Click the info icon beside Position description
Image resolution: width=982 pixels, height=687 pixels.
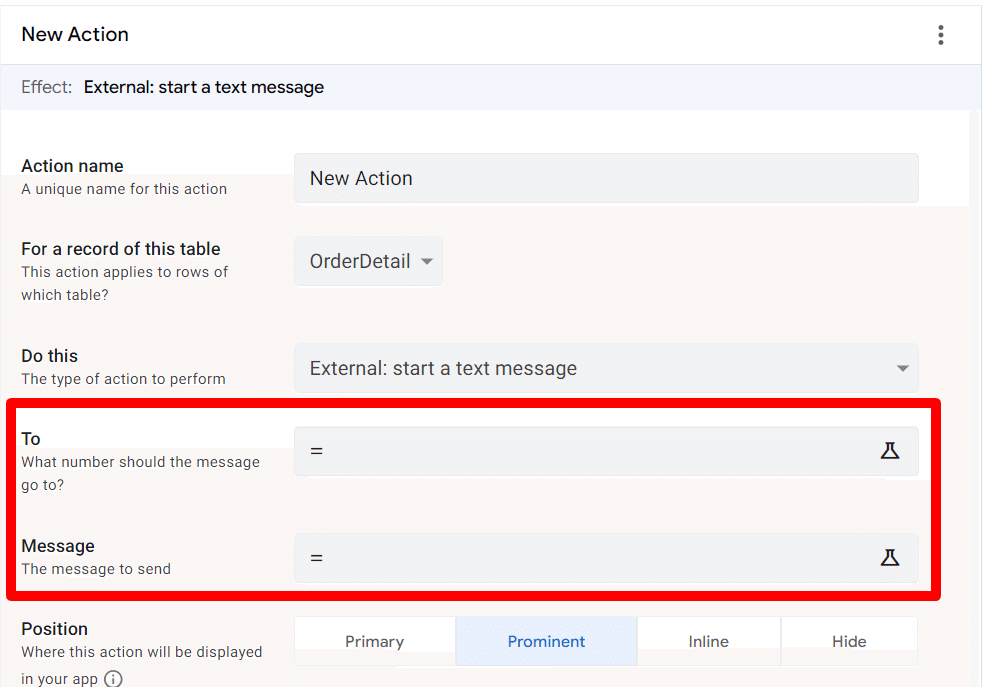(114, 679)
